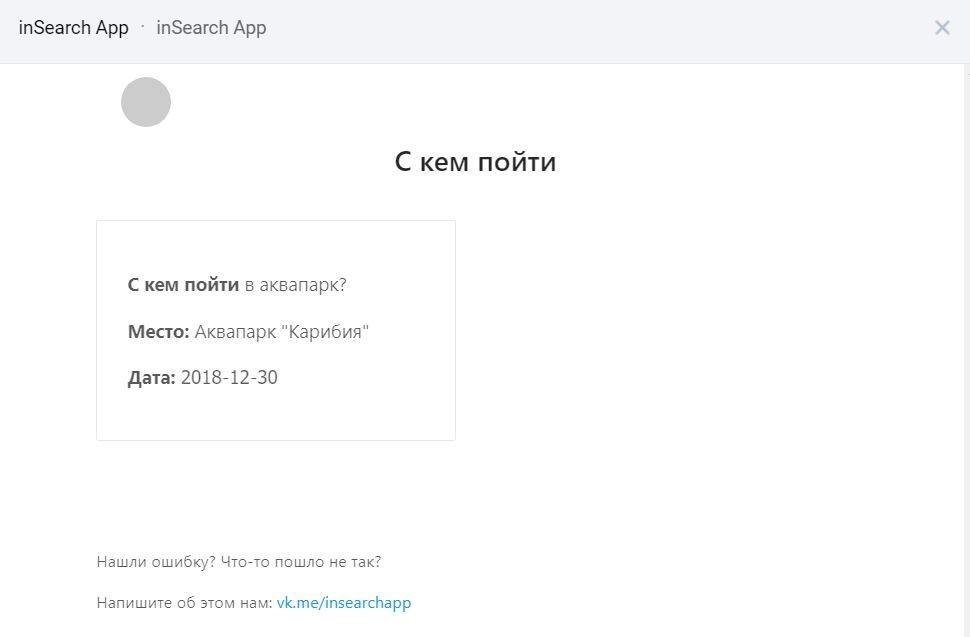Click the gray inSearch App subtitle

pyautogui.click(x=212, y=28)
